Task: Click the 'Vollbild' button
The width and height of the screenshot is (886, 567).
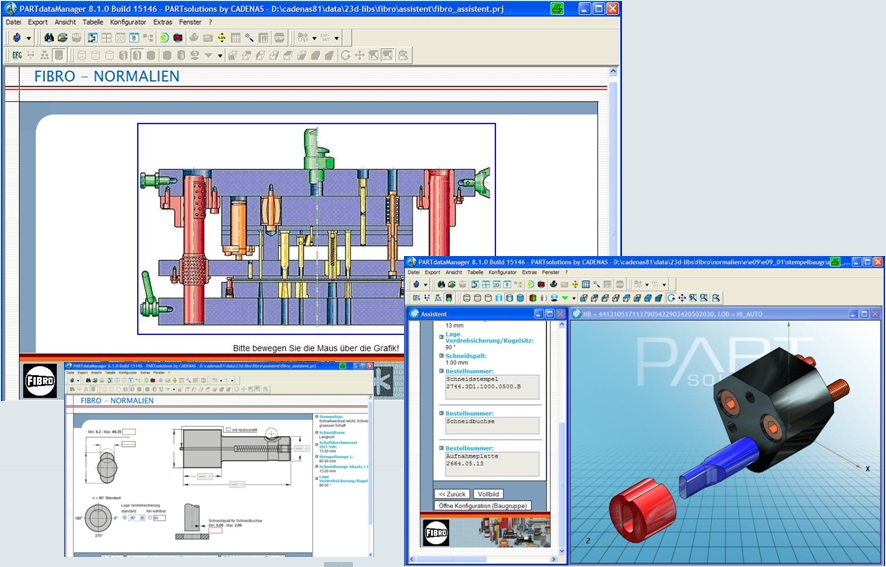Action: coord(488,494)
